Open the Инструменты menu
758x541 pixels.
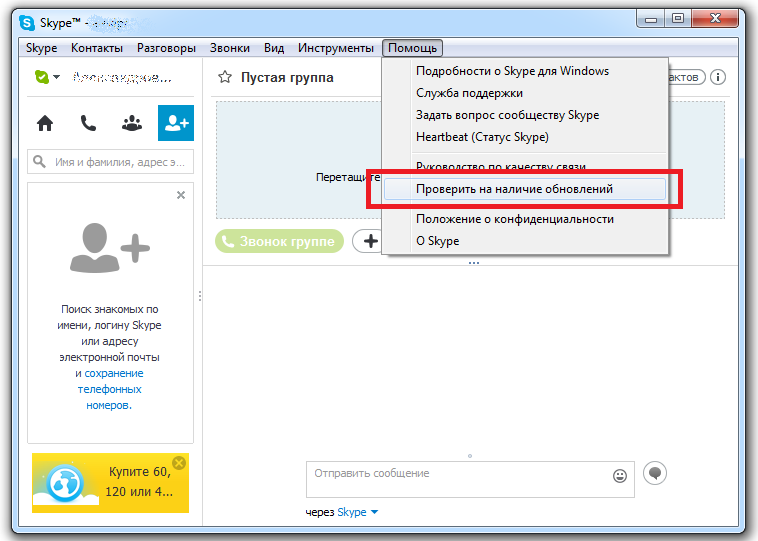(x=335, y=48)
